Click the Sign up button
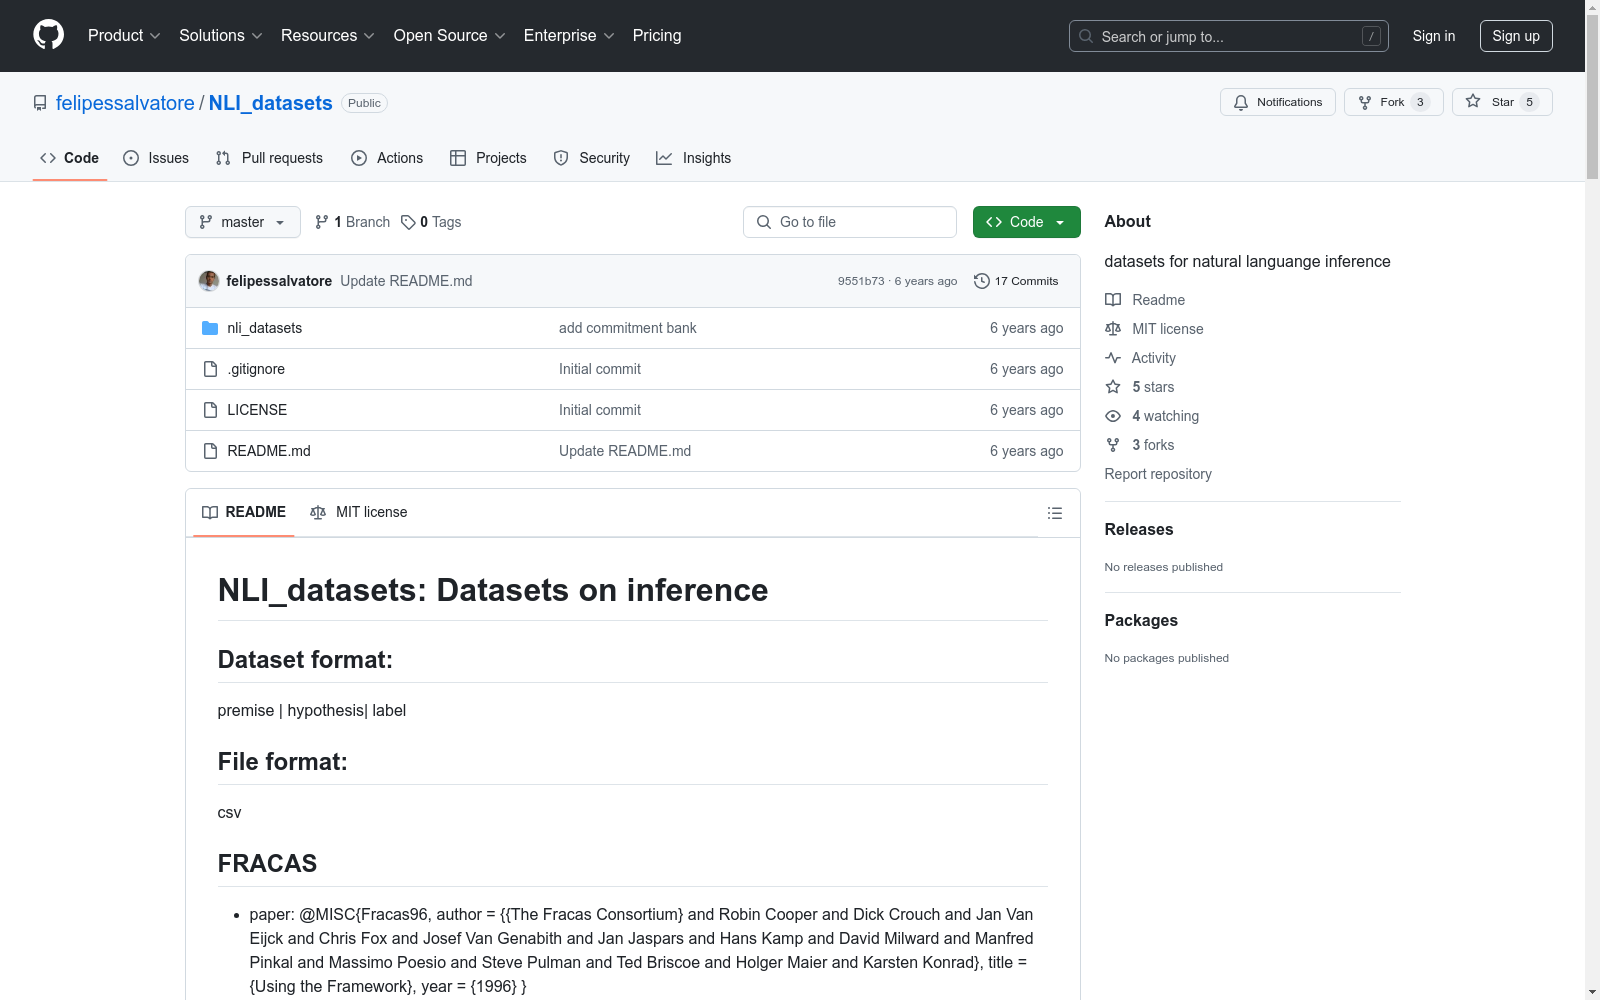Screen dimensions: 1600x1000 click(1516, 36)
